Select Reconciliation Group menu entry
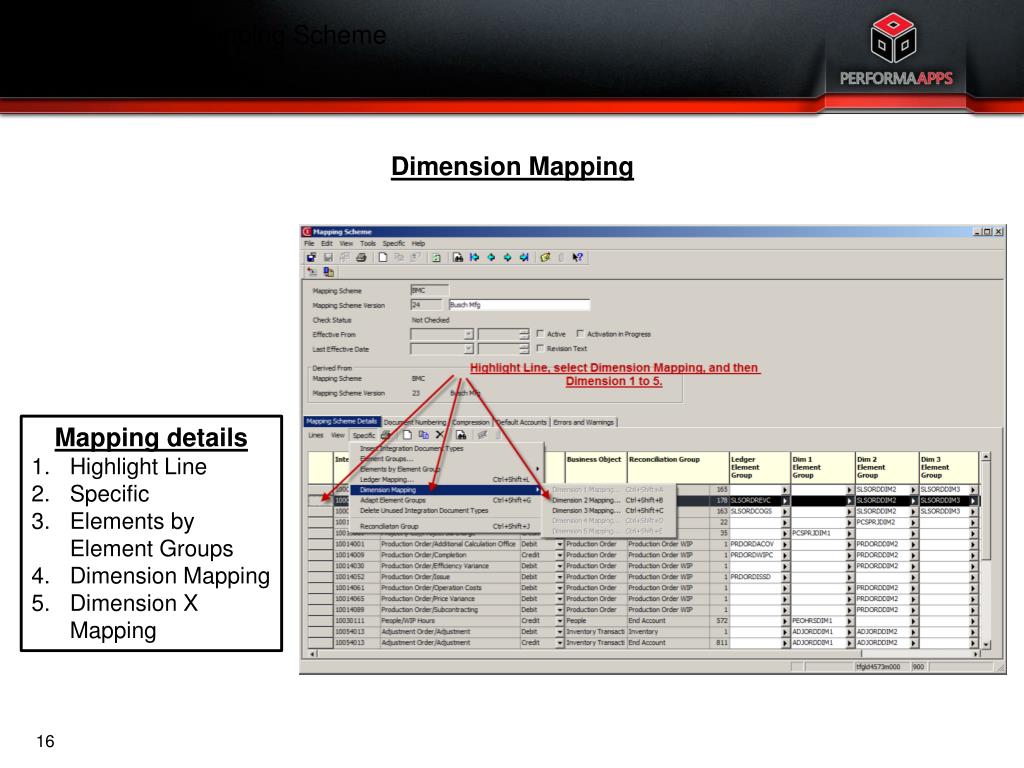1024x768 pixels. [447, 526]
